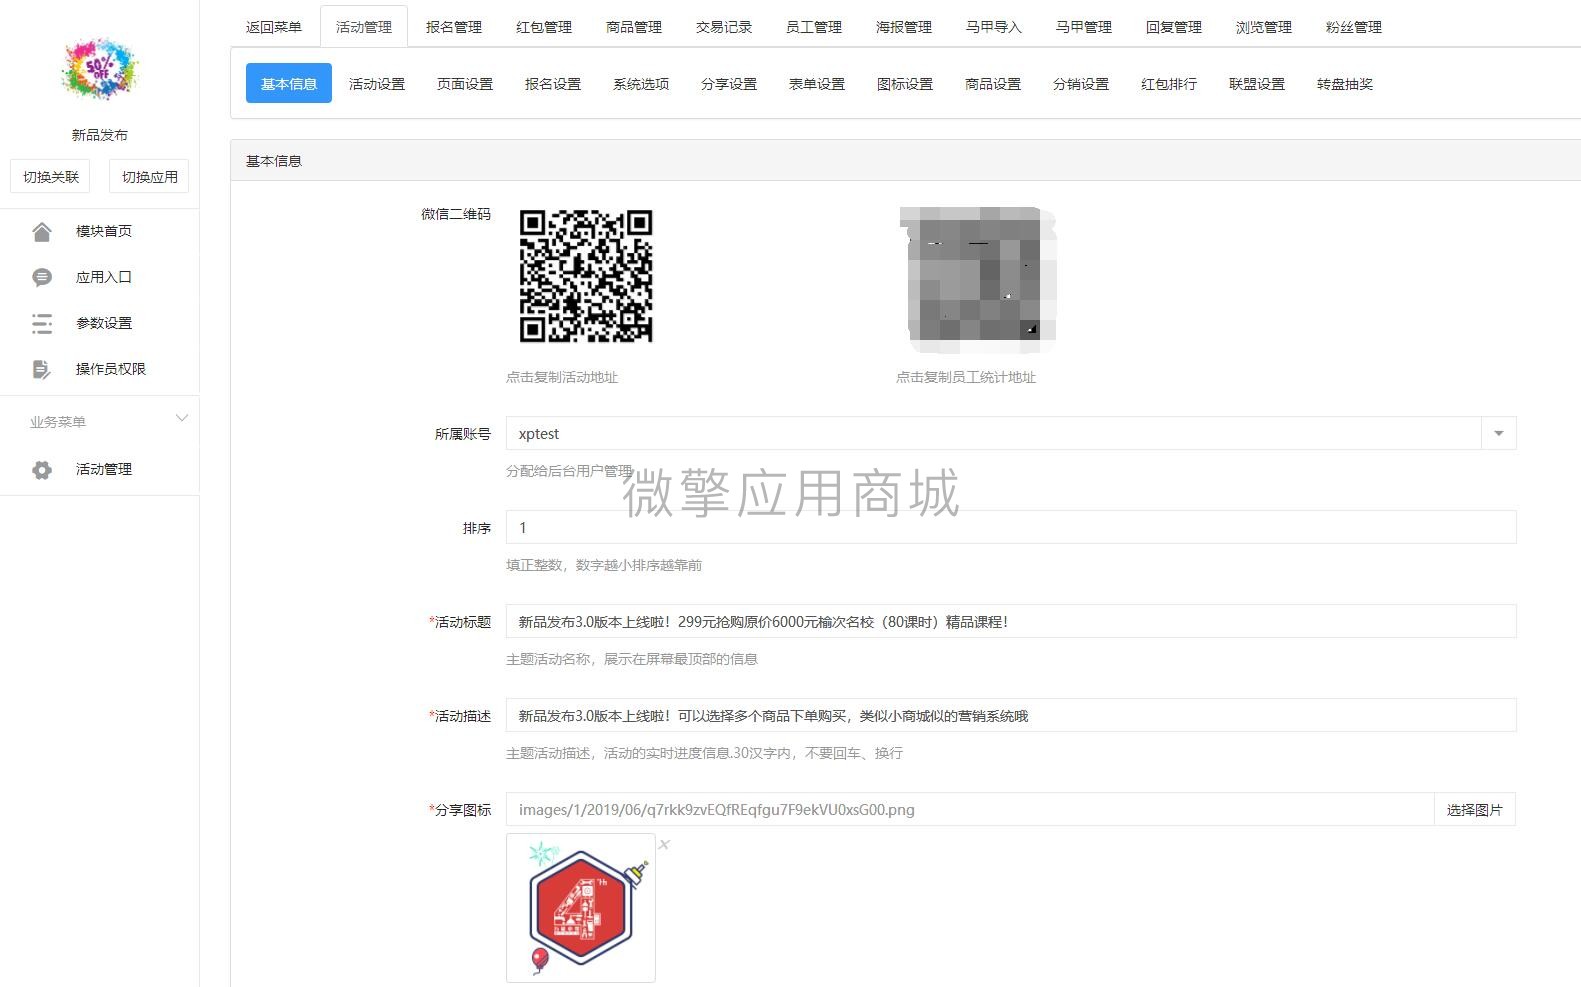Open the 分销设置 sub-tab
Image resolution: width=1581 pixels, height=987 pixels.
click(x=1081, y=84)
